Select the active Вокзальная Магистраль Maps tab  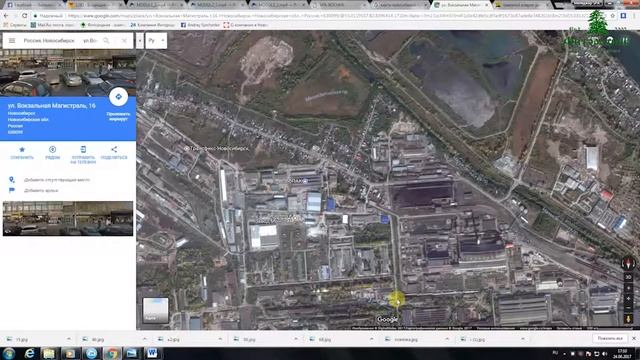[x=461, y=5]
